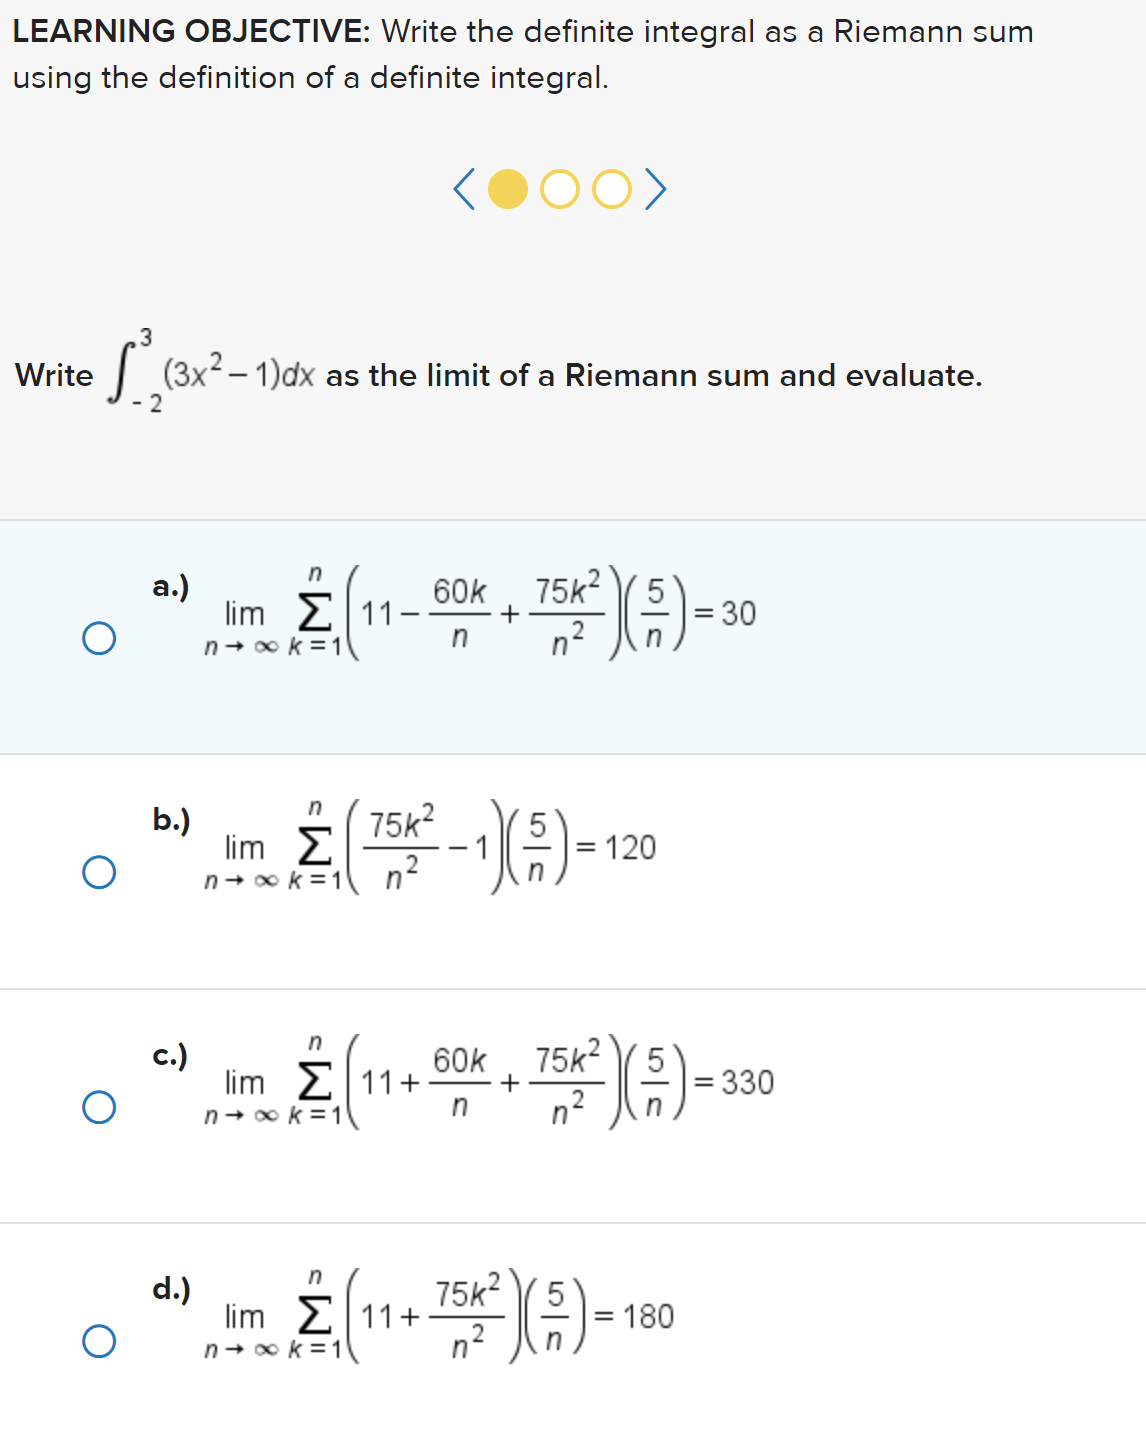
Task: Click the forward arrow to advance questions
Action: [656, 190]
